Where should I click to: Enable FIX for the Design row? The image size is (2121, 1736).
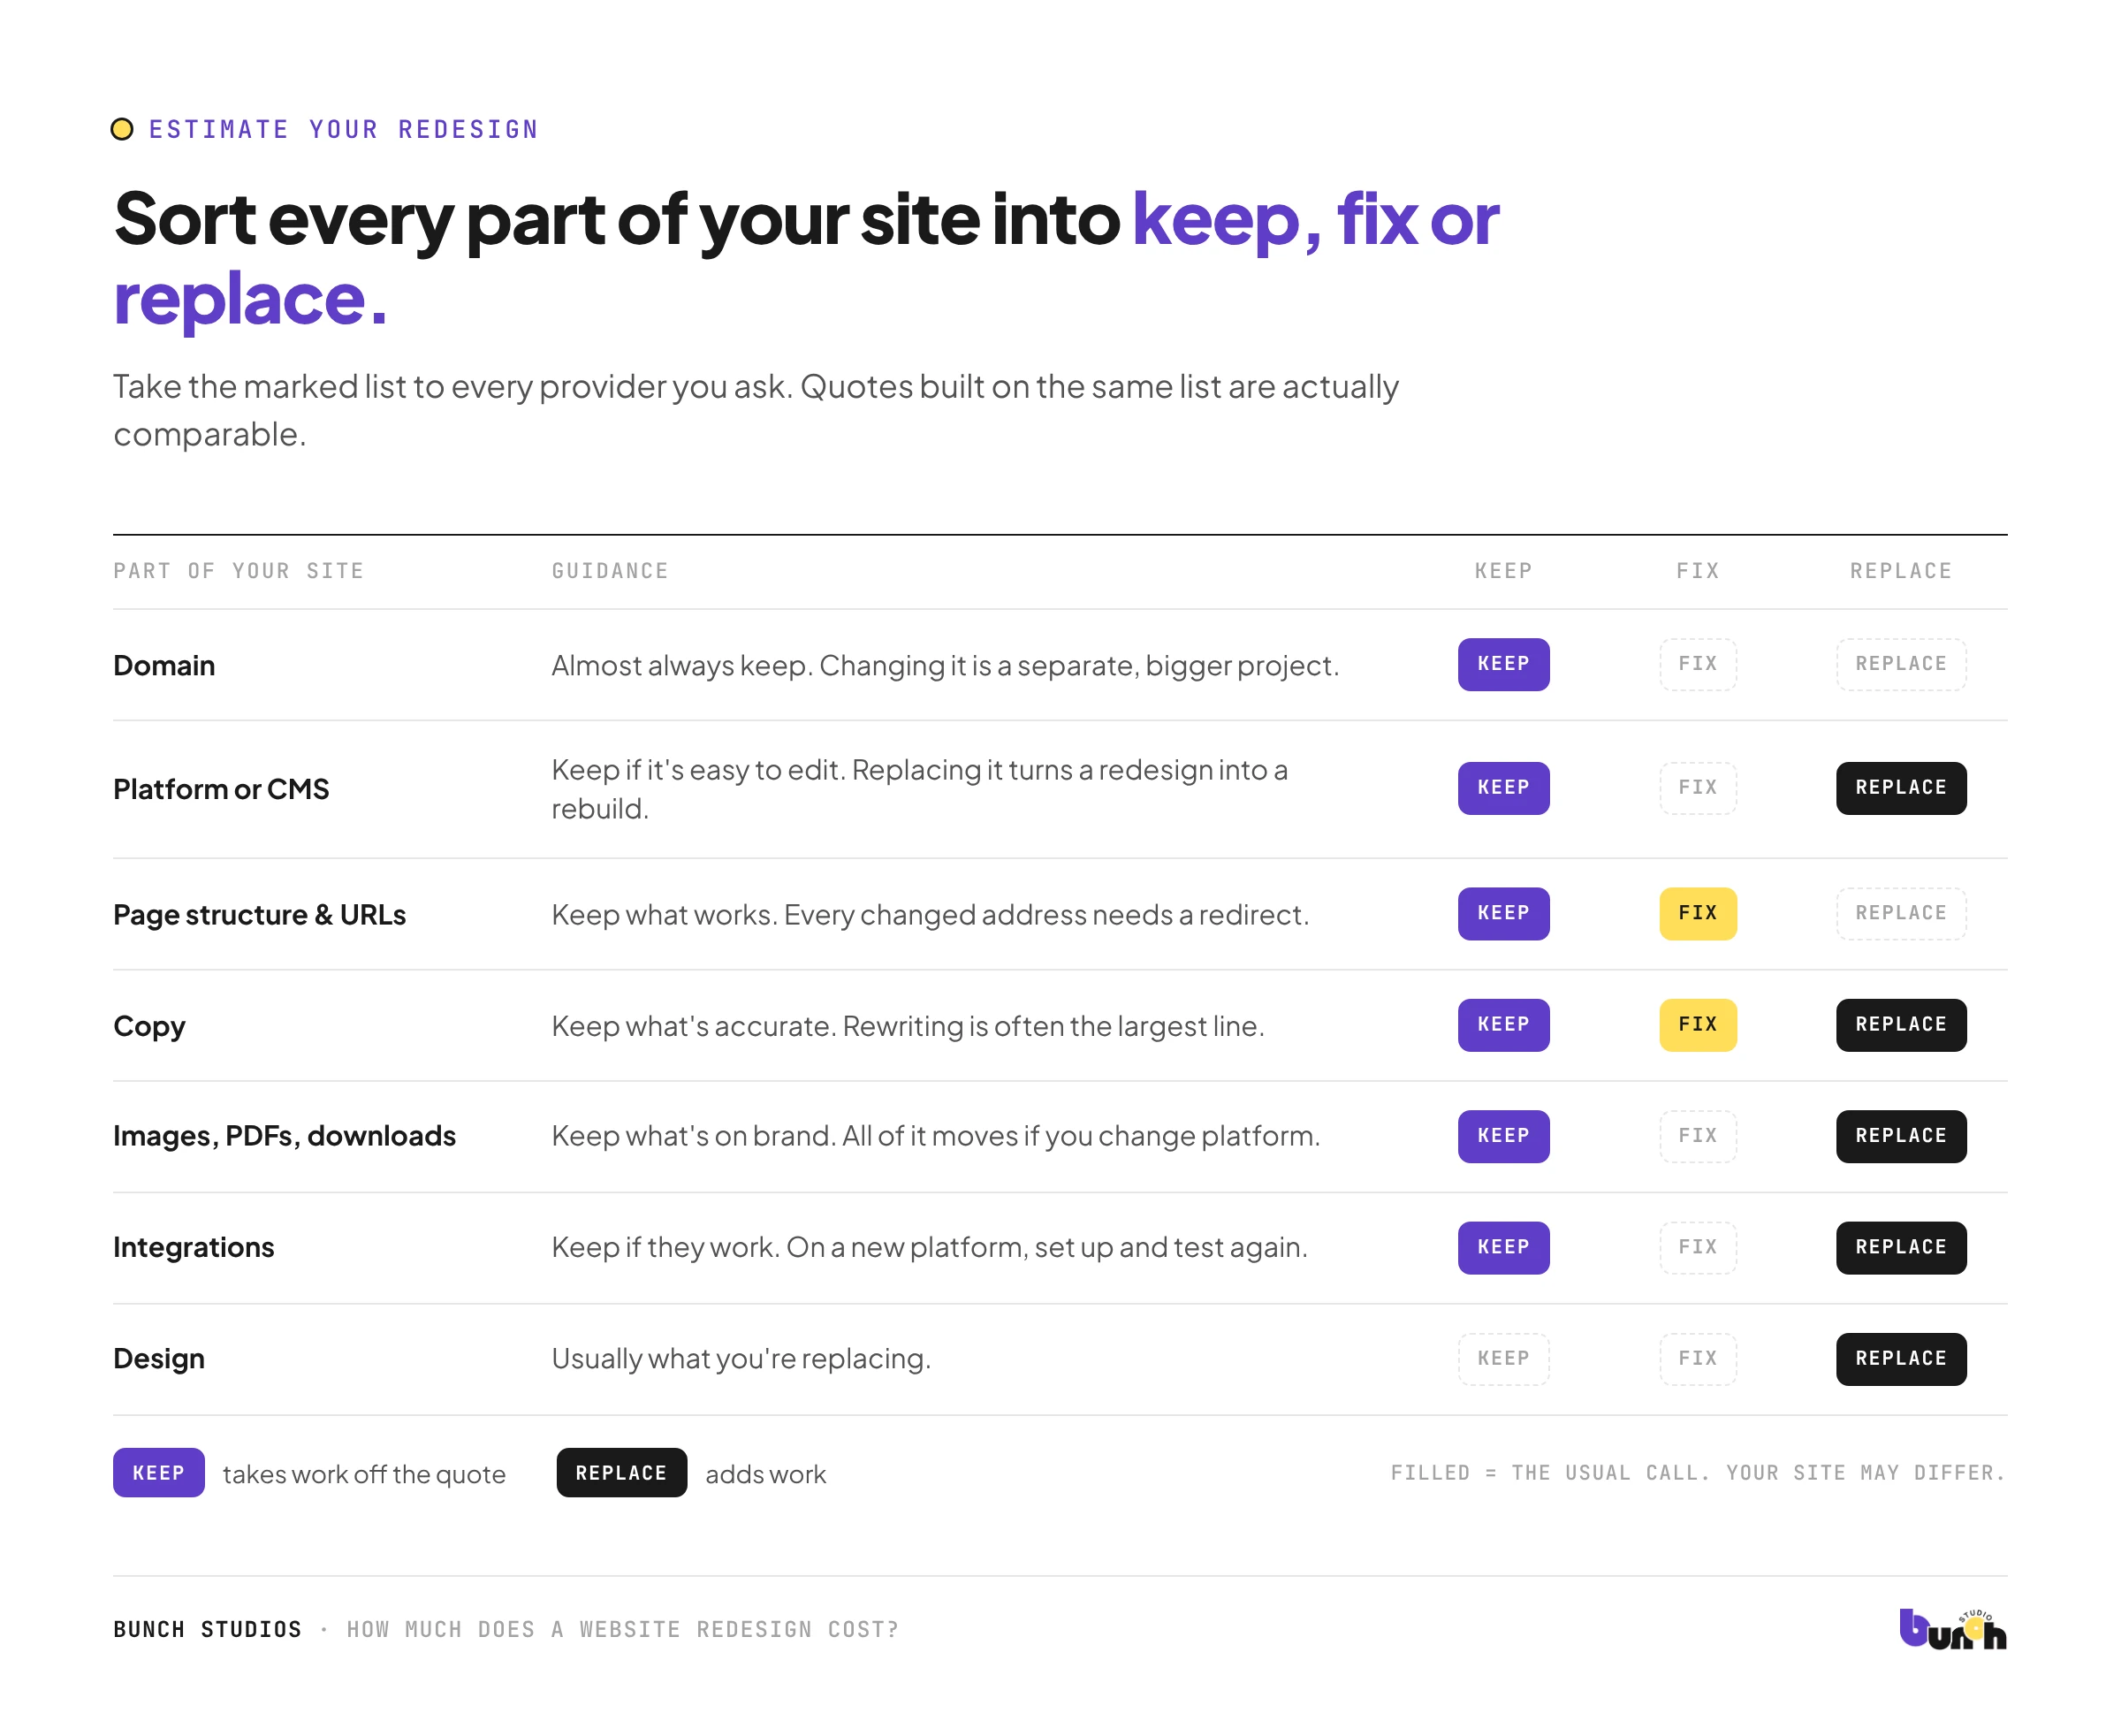click(x=1697, y=1359)
